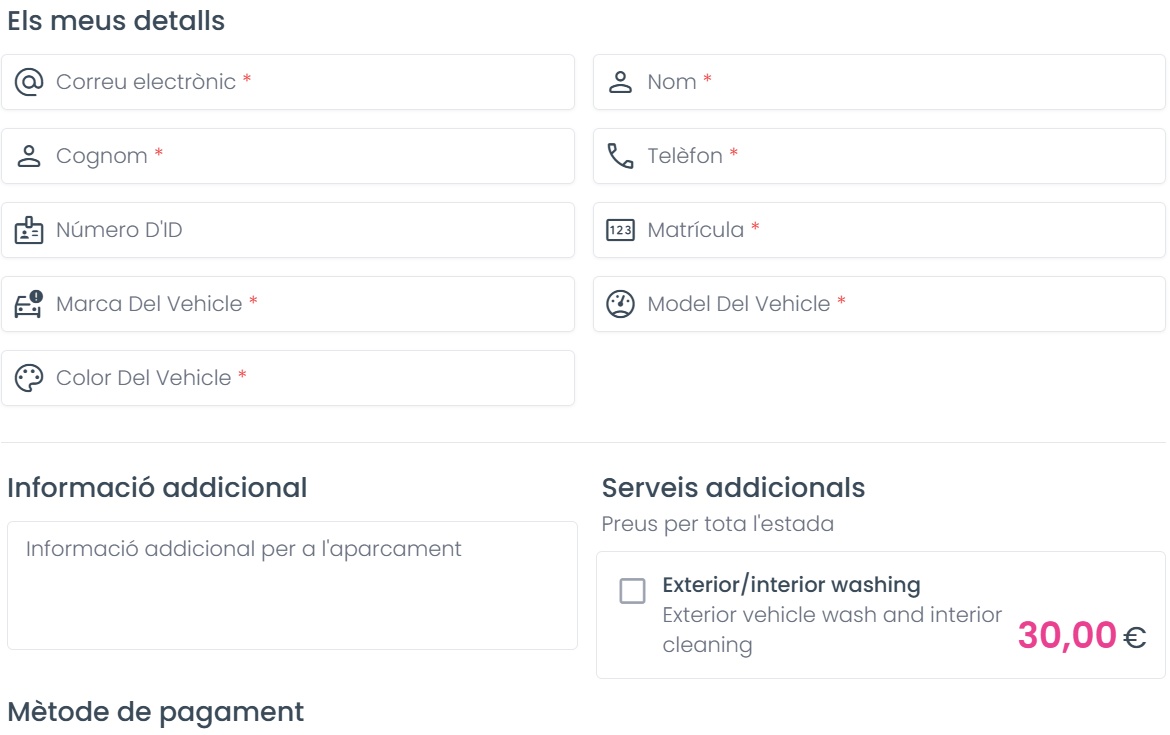Focus the Matrícula input field
Screen dimensions: 1170x735
point(900,230)
